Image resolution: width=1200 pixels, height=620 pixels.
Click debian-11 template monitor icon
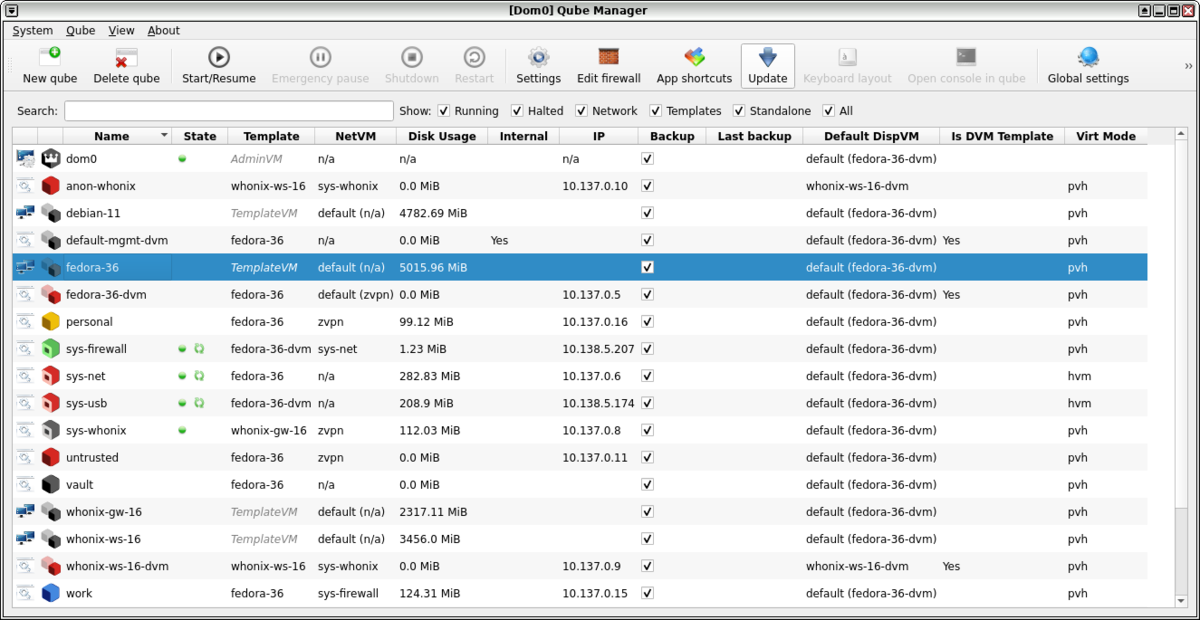(25, 212)
